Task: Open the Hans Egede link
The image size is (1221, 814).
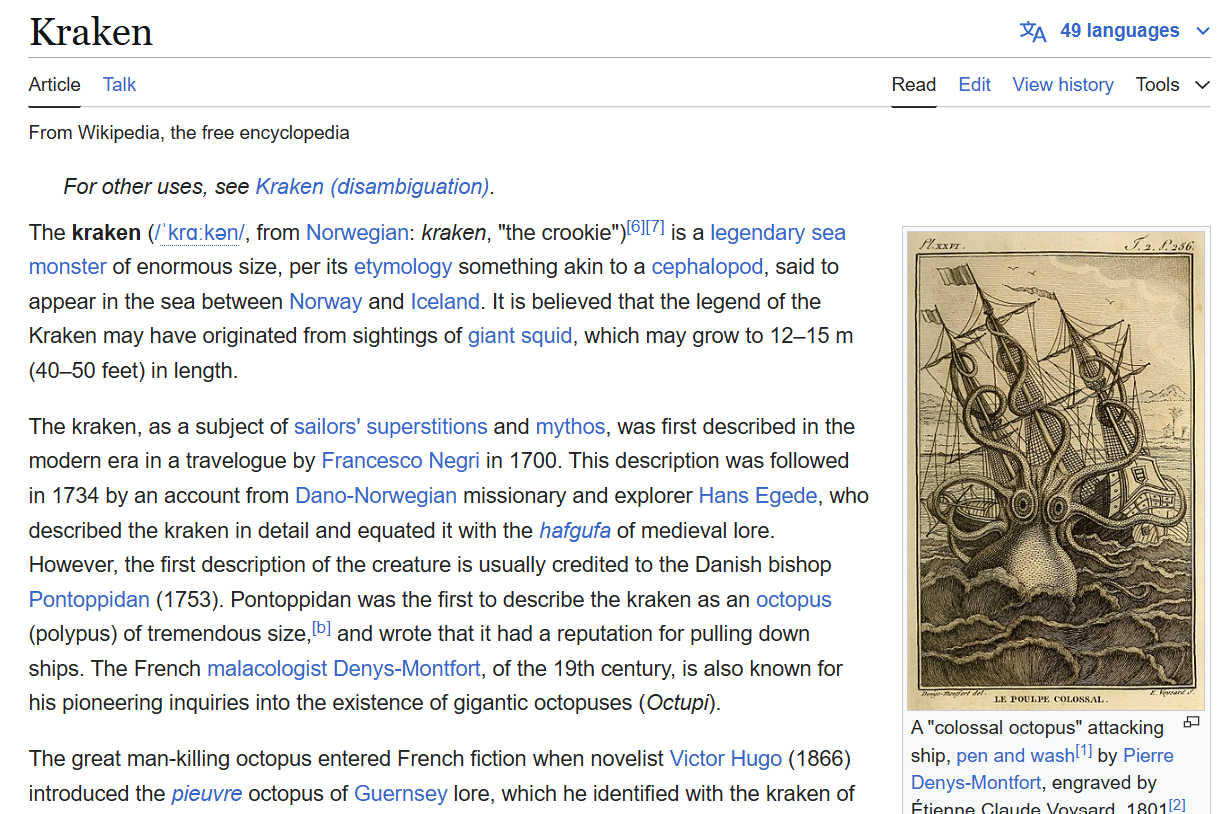Action: [x=757, y=496]
